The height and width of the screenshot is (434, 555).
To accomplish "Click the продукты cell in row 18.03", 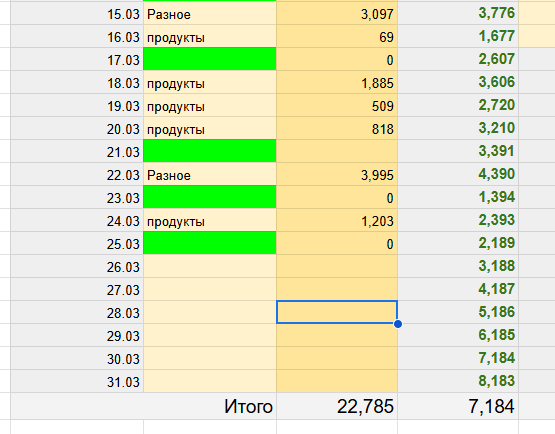I will click(x=210, y=82).
